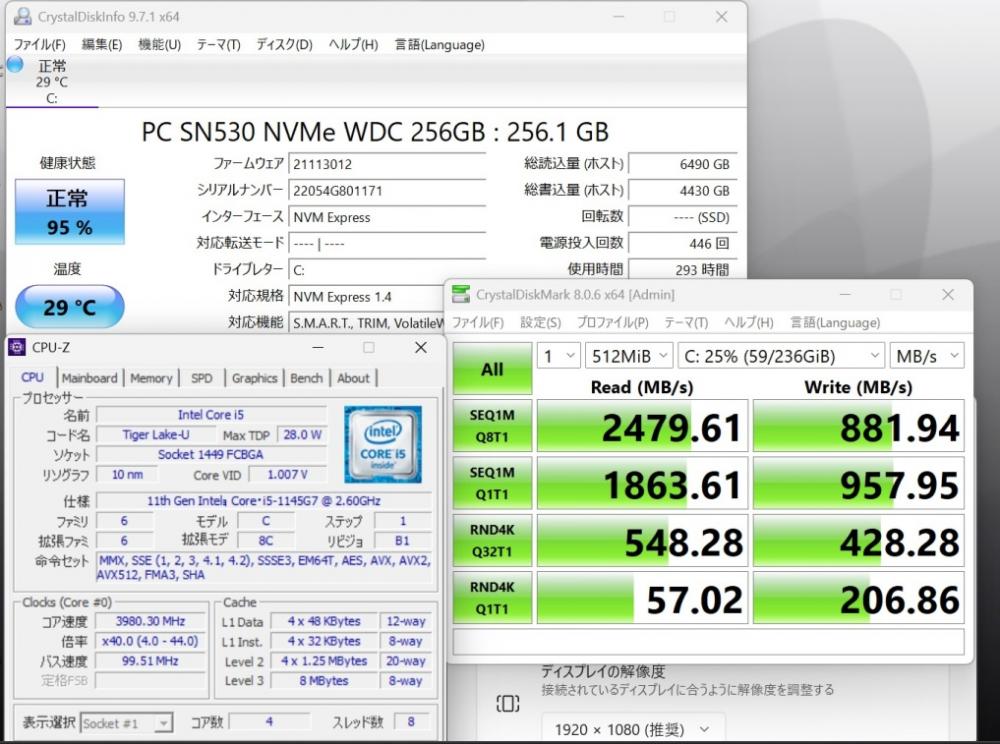Click the CrystalDiskMark app icon in title bar

point(460,295)
